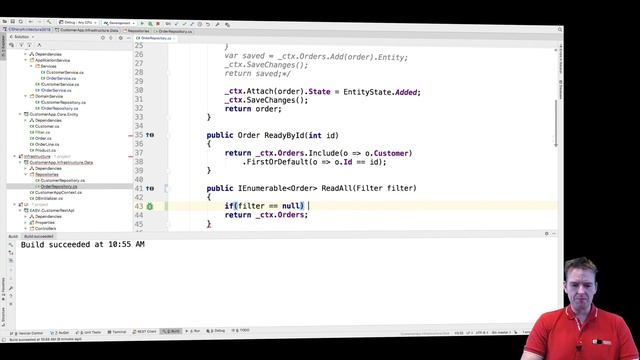Click the save icon in top toolbar
This screenshot has width=640, height=360.
coord(13,21)
